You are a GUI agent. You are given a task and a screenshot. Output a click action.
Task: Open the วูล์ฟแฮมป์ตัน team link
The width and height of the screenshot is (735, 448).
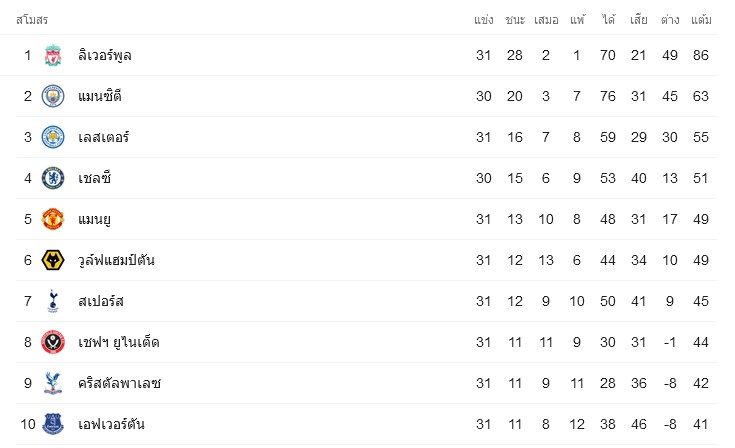(116, 260)
